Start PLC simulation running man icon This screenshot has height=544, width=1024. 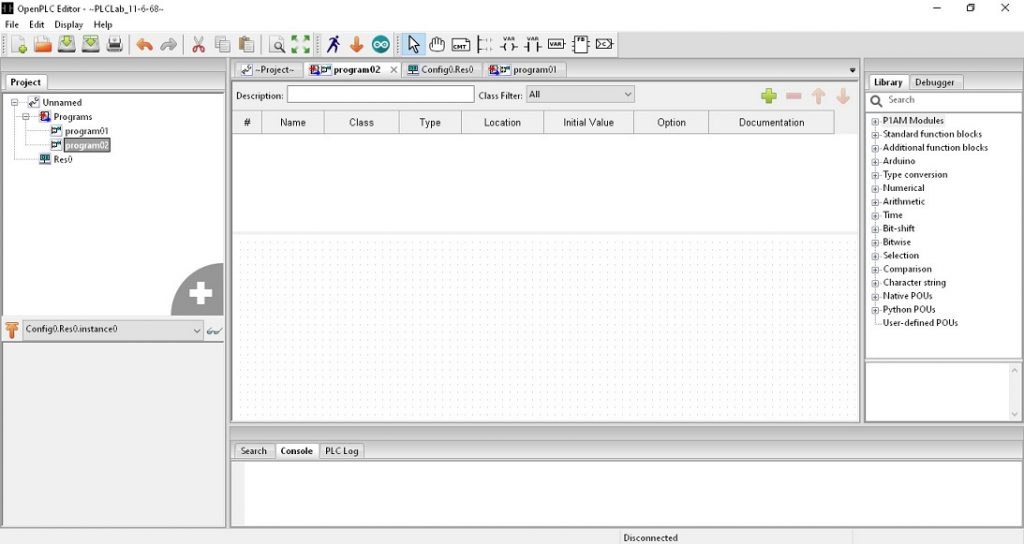point(334,44)
